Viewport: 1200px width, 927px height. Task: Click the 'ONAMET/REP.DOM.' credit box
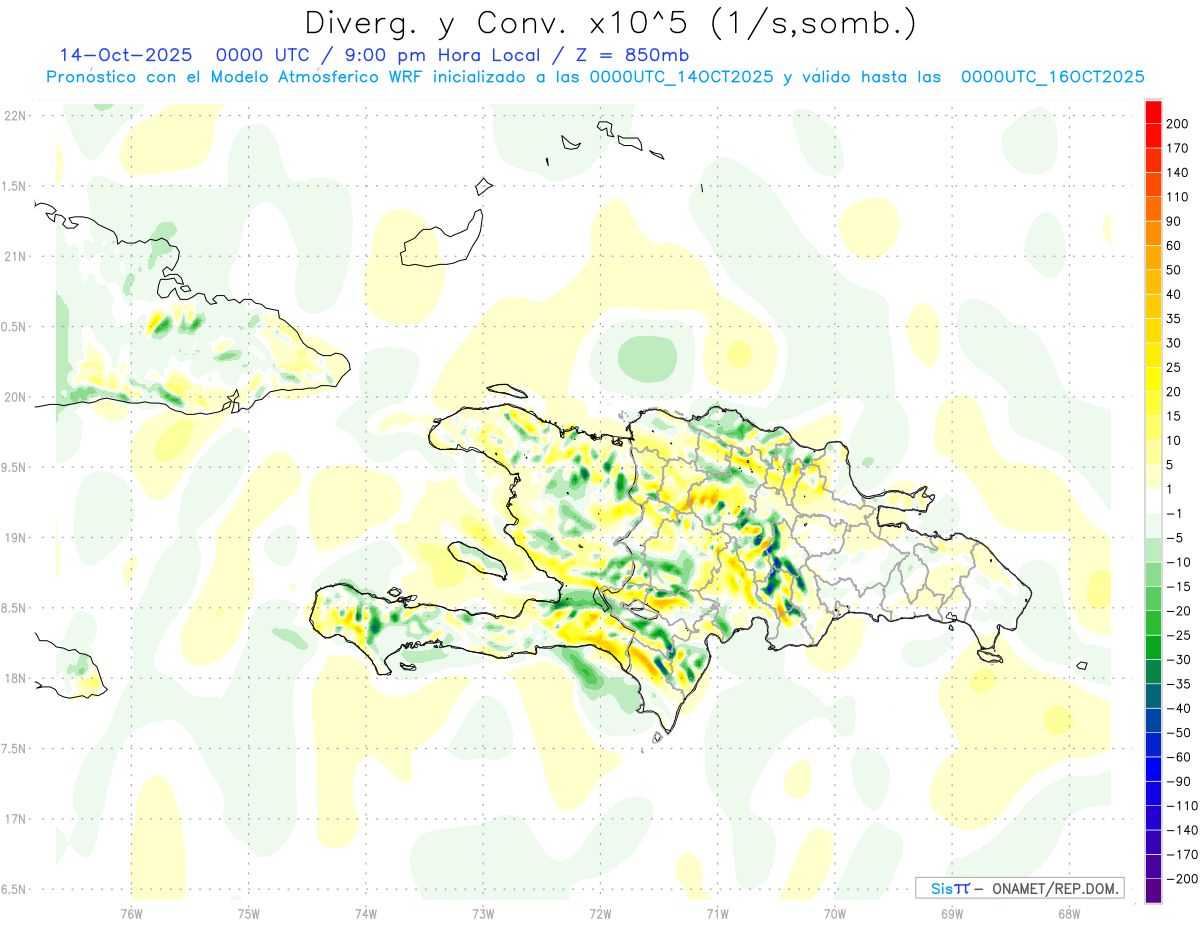click(x=1054, y=889)
